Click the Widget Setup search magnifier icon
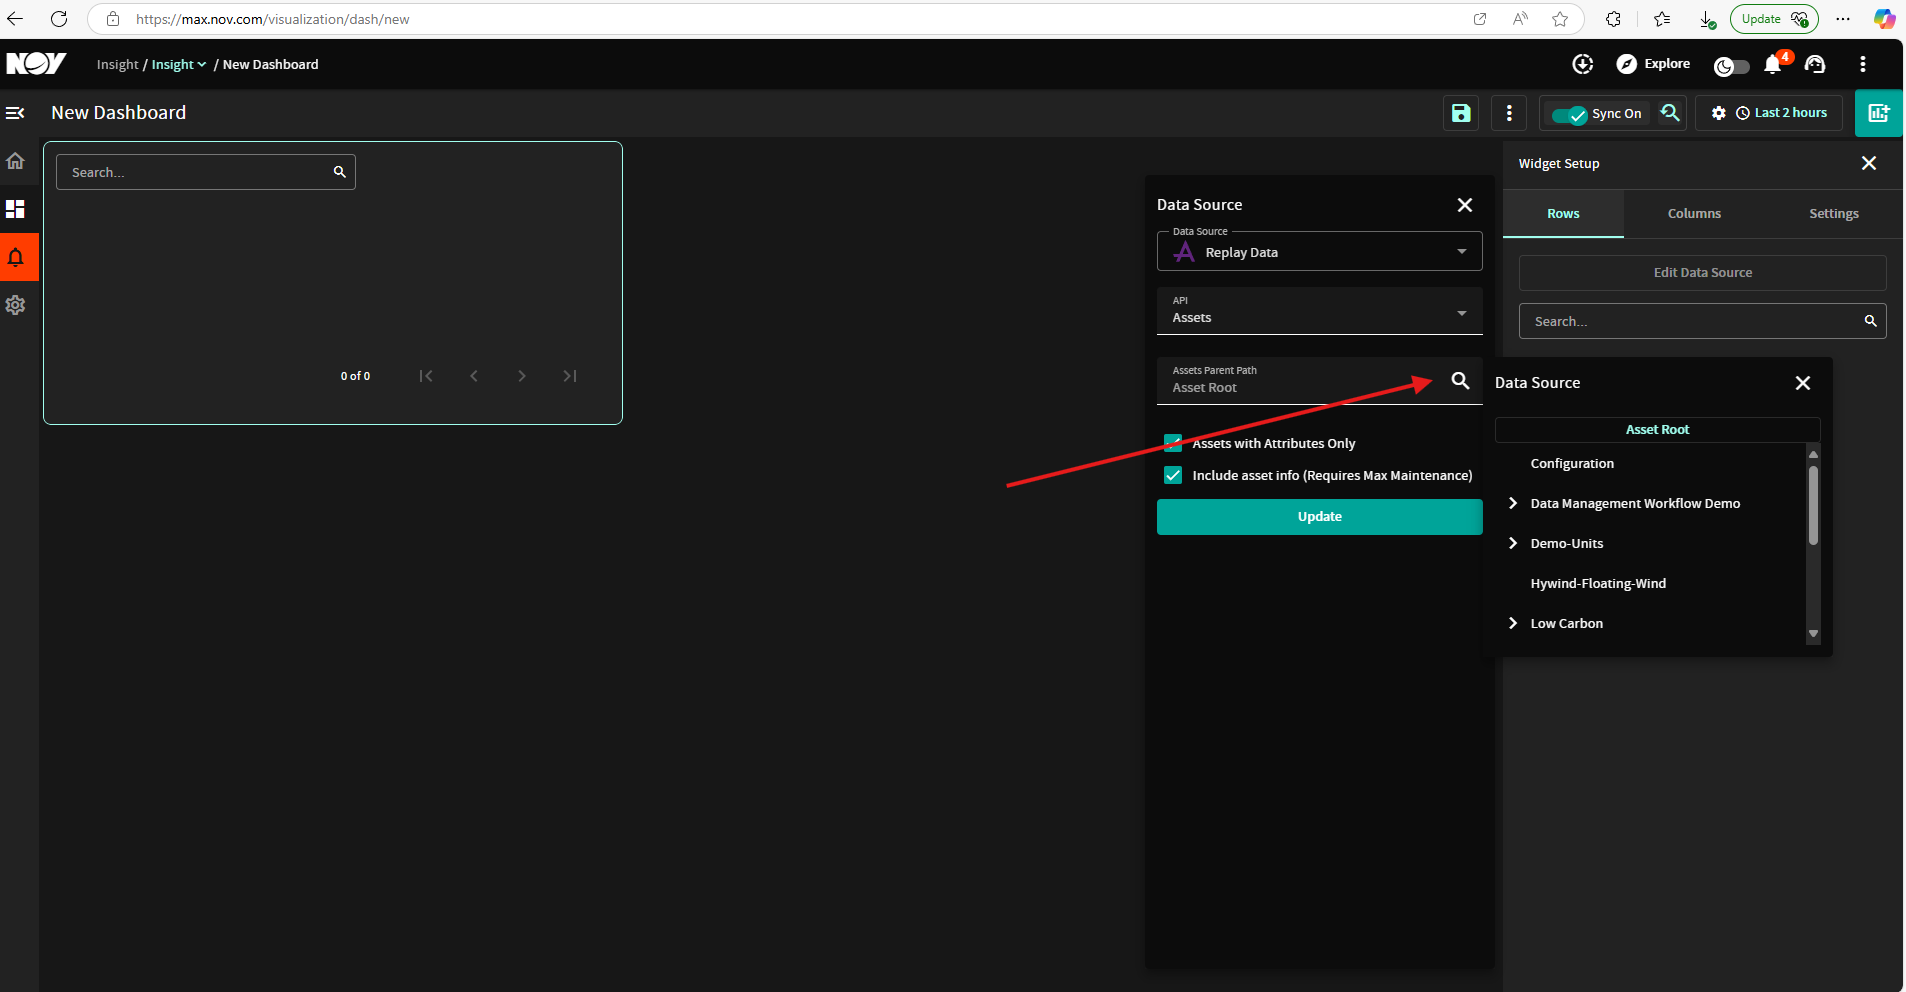 tap(1870, 321)
